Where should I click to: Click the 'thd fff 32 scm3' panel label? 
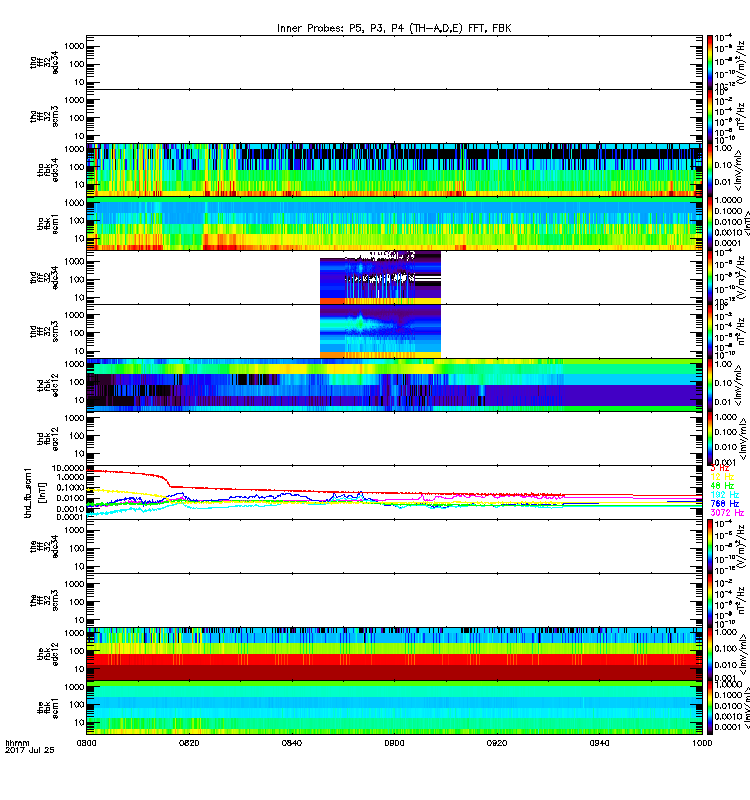tap(44, 331)
